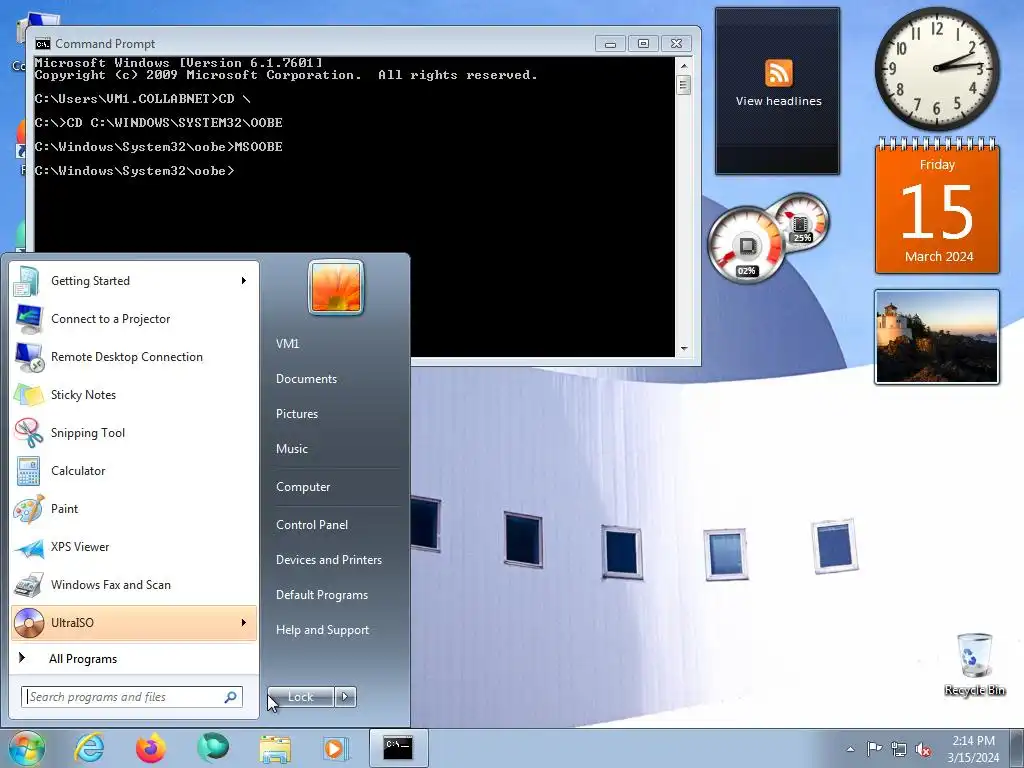The width and height of the screenshot is (1024, 768).
Task: Click the Command Prompt scrollbar thumb
Action: pyautogui.click(x=684, y=85)
